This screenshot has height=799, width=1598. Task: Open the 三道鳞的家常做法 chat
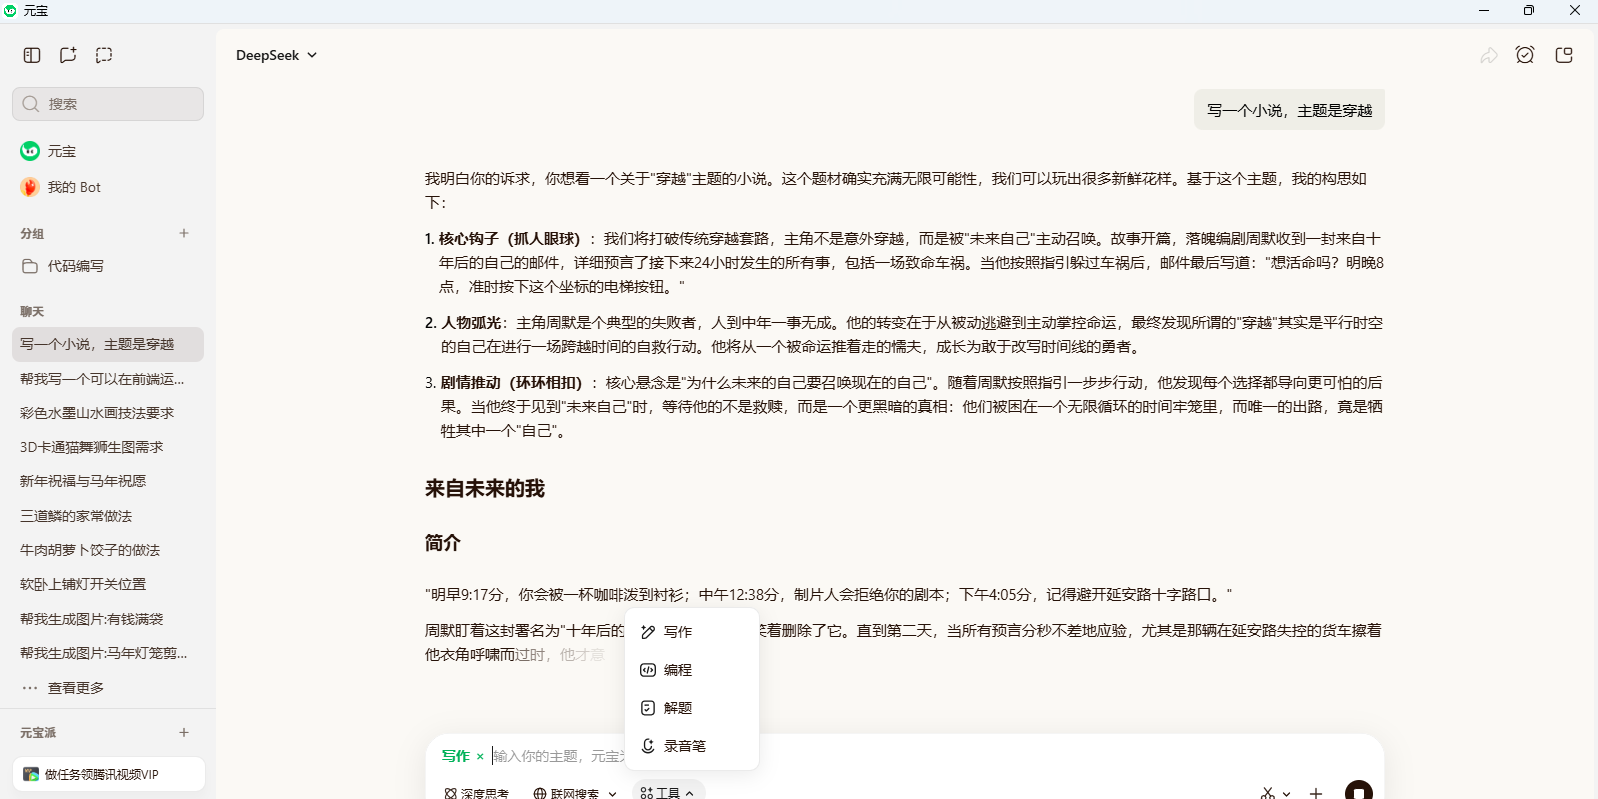(76, 516)
